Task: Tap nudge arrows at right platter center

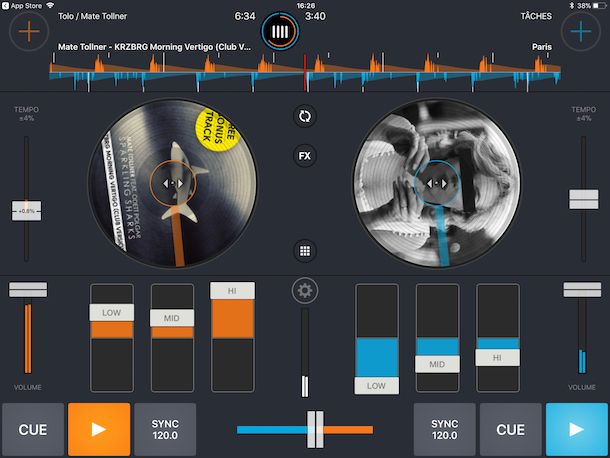Action: click(x=437, y=183)
